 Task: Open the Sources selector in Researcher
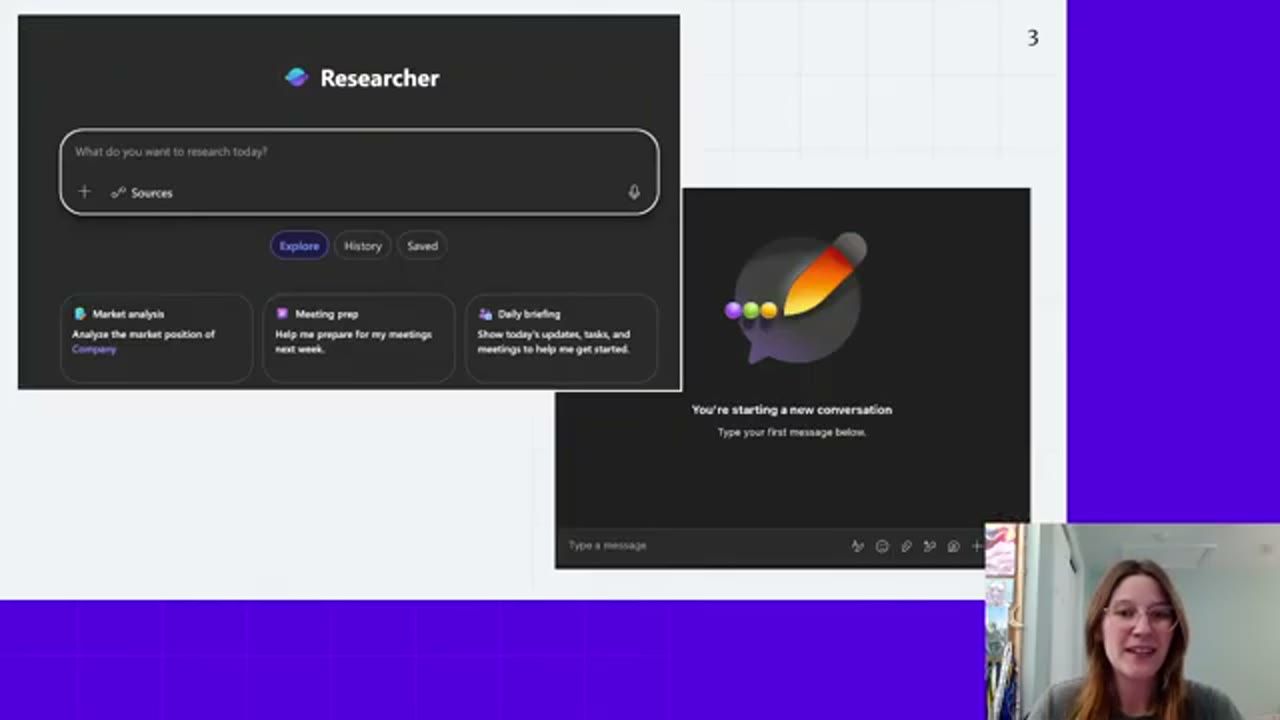point(142,193)
